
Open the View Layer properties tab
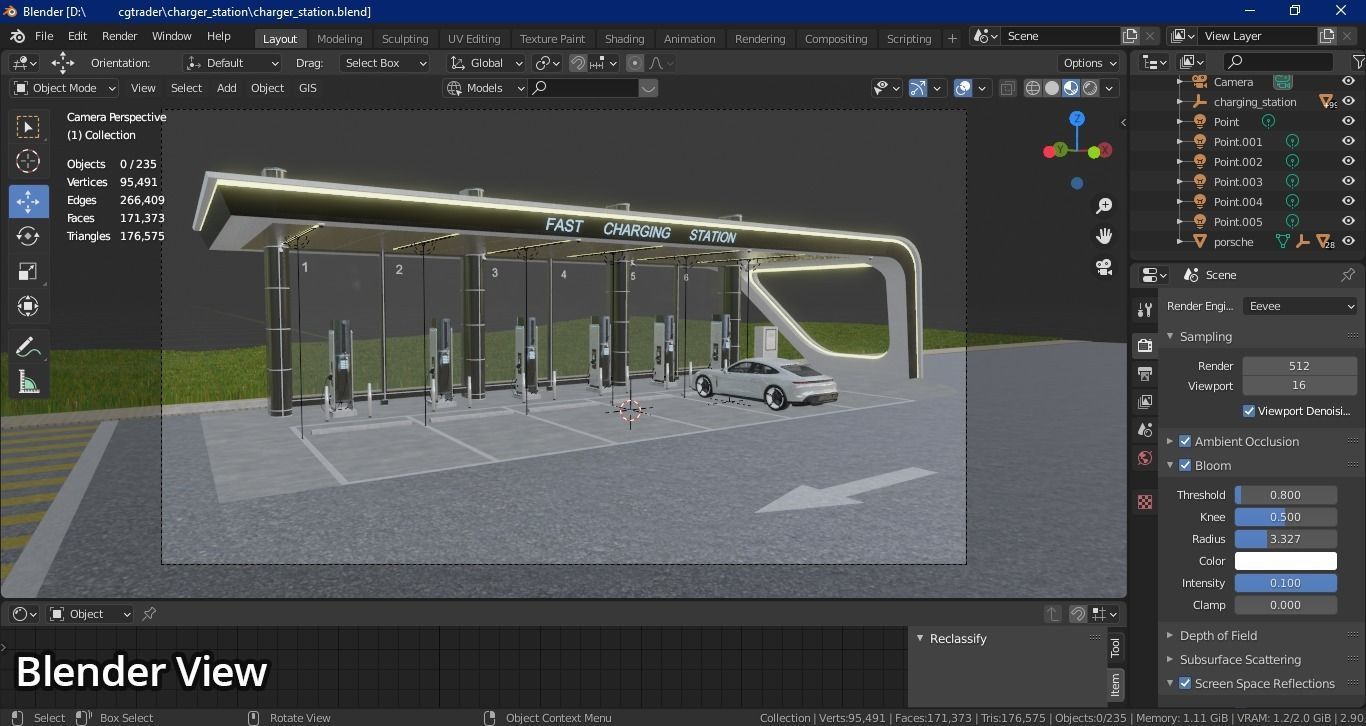coord(1145,401)
